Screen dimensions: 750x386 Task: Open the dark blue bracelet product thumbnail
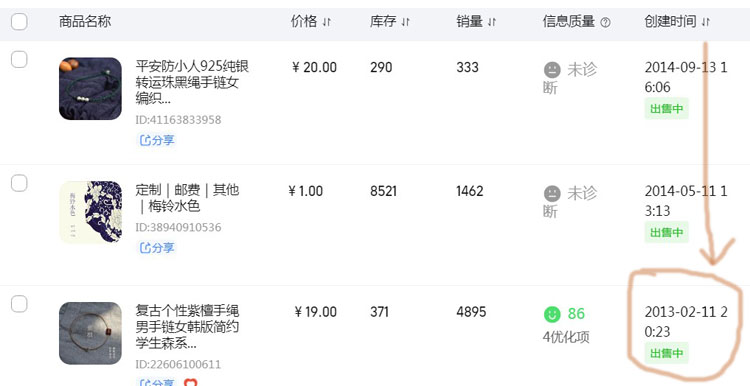pyautogui.click(x=90, y=88)
